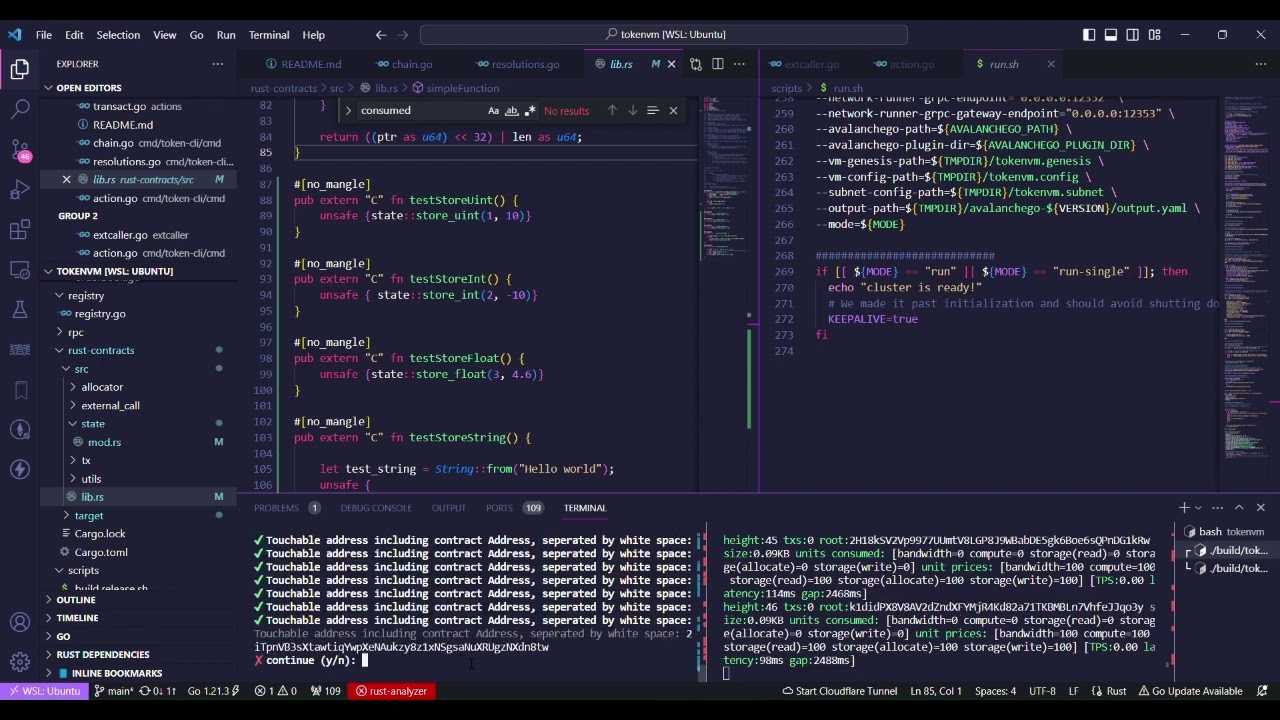This screenshot has height=720, width=1280.
Task: Close the find widget
Action: coord(673,110)
